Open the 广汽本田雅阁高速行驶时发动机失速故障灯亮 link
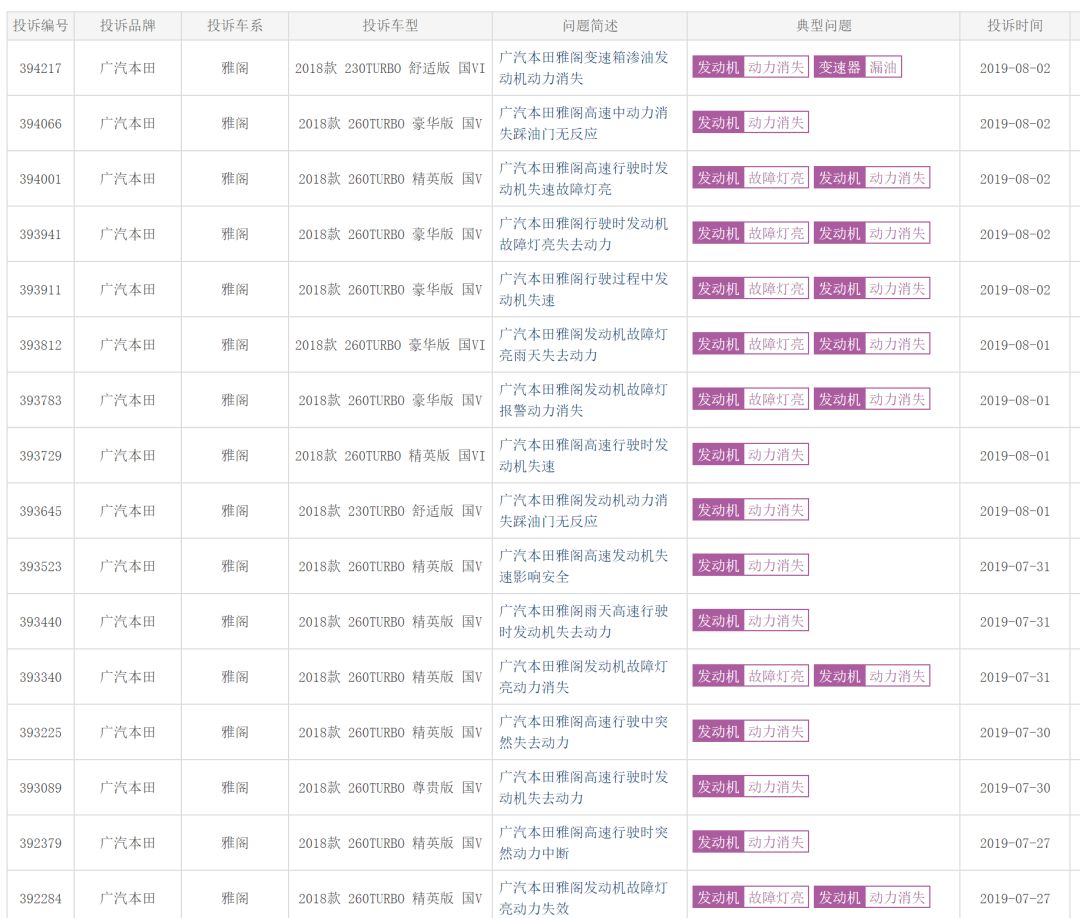This screenshot has height=918, width=1080. click(x=583, y=179)
